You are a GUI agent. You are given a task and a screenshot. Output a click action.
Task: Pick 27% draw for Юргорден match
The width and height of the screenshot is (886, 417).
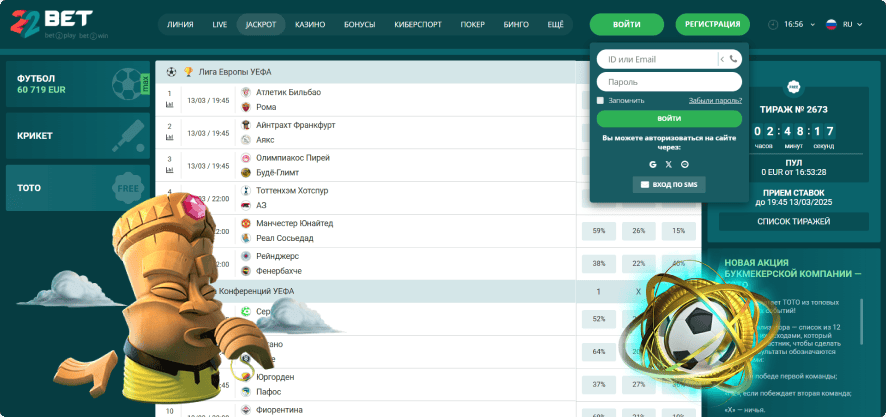639,384
